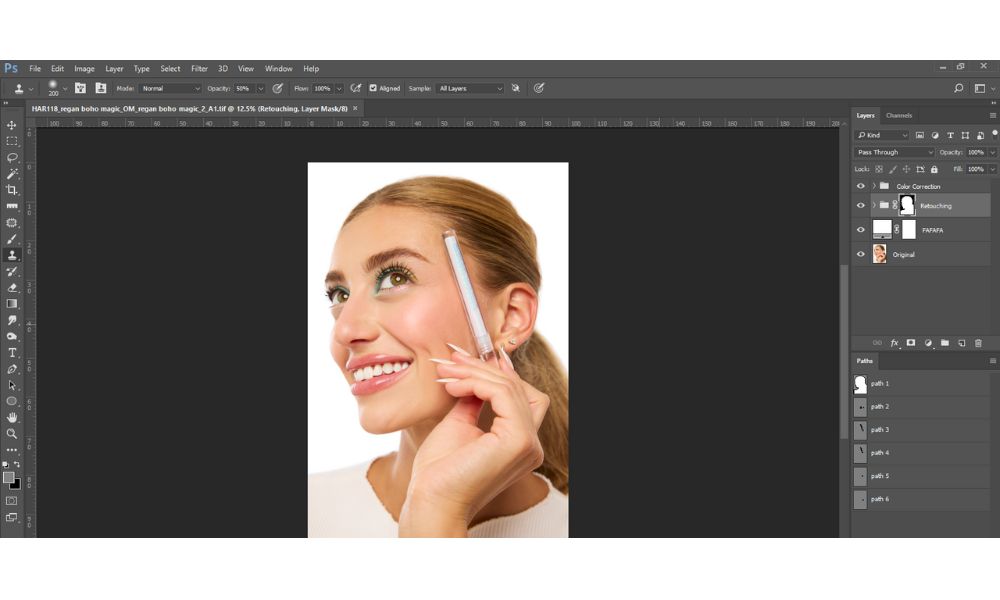The height and width of the screenshot is (600, 1000).
Task: Open the Edit Toolbar three-dots menu
Action: 11,450
